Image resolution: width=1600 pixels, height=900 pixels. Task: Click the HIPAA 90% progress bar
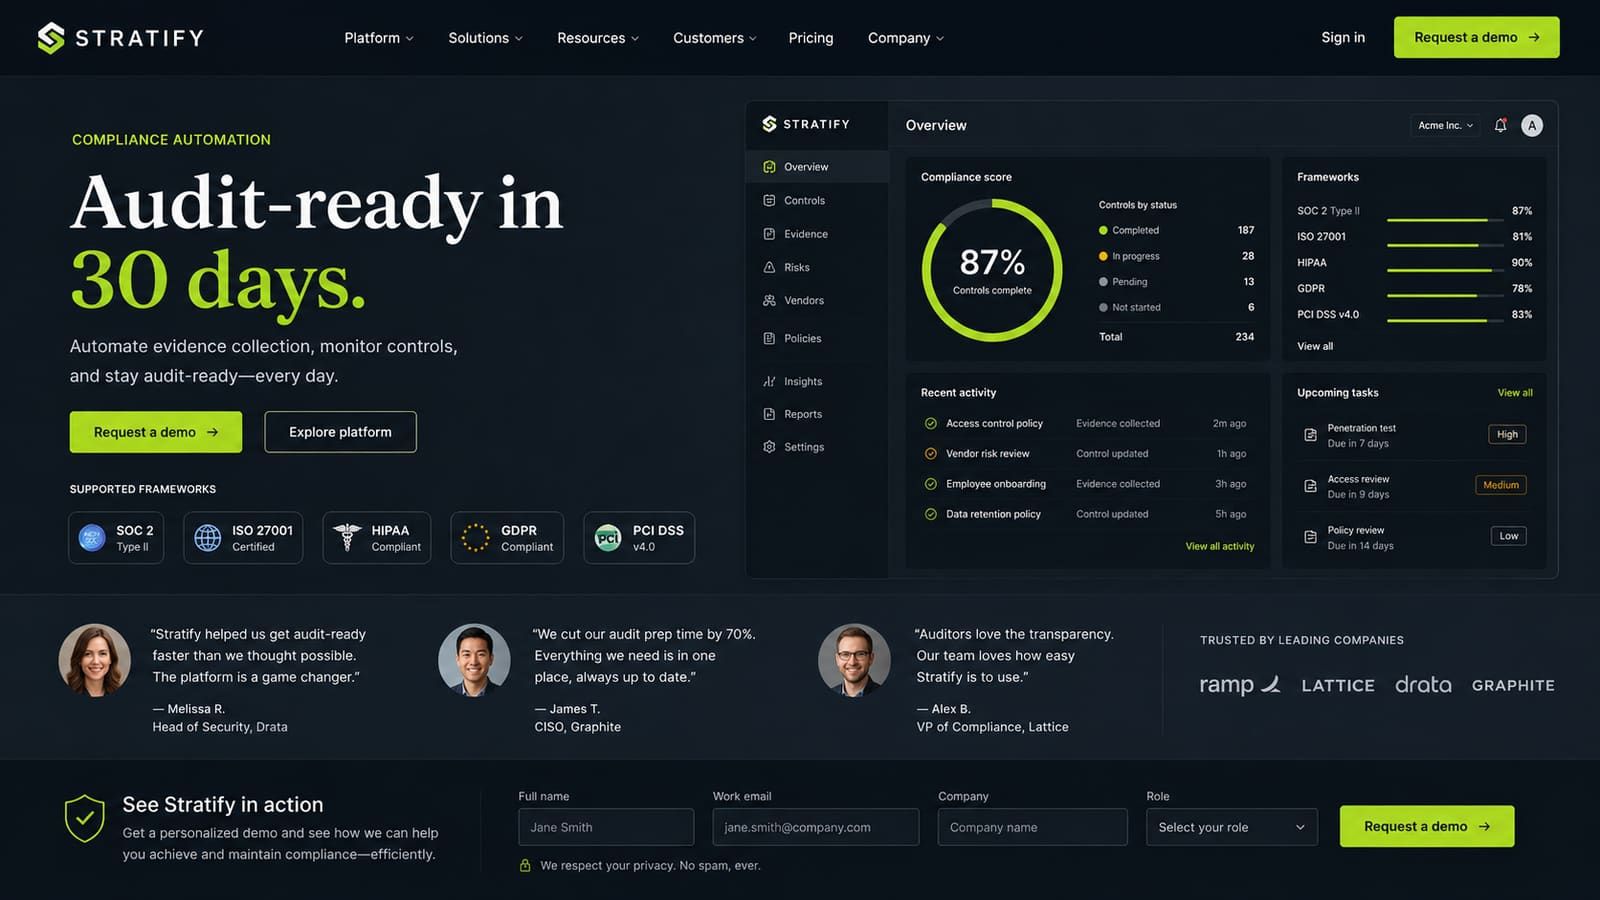pos(1445,270)
